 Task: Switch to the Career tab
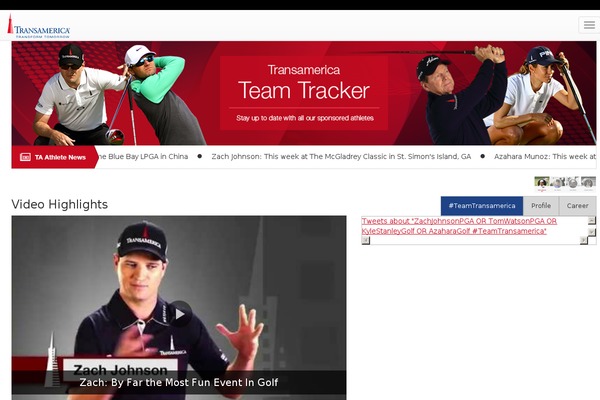pos(577,206)
